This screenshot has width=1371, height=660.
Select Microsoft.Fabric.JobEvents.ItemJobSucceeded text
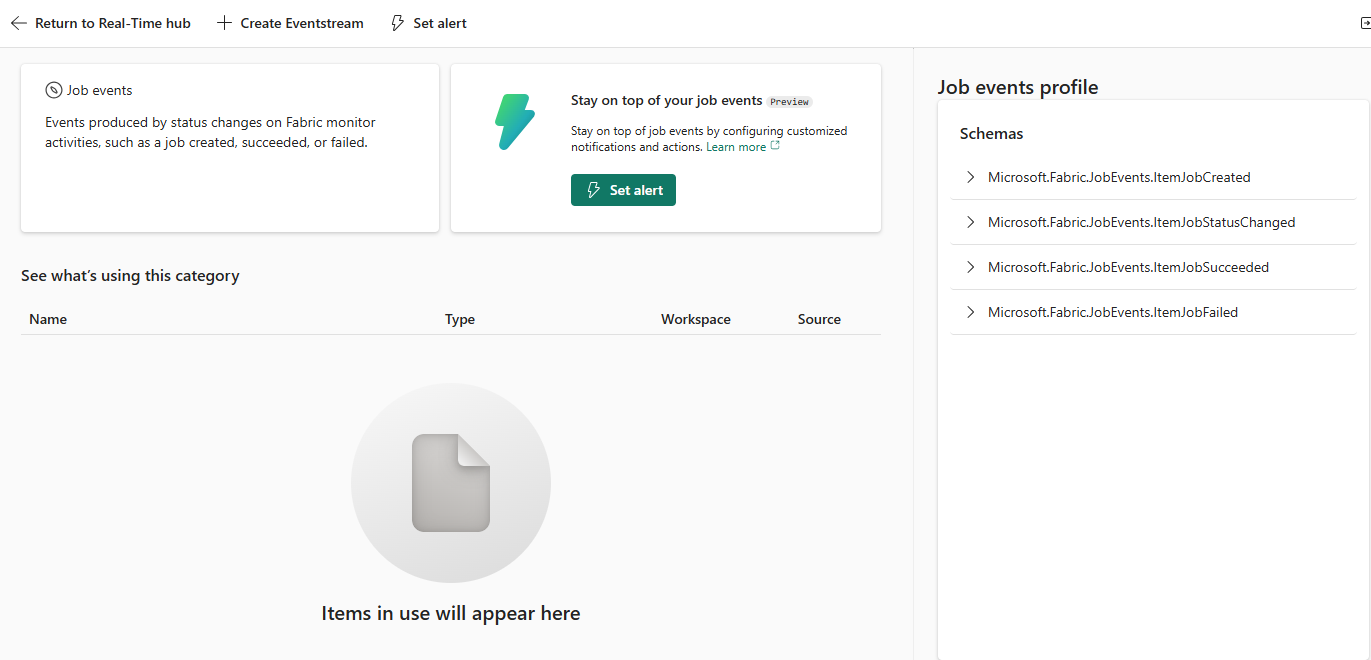[1128, 267]
